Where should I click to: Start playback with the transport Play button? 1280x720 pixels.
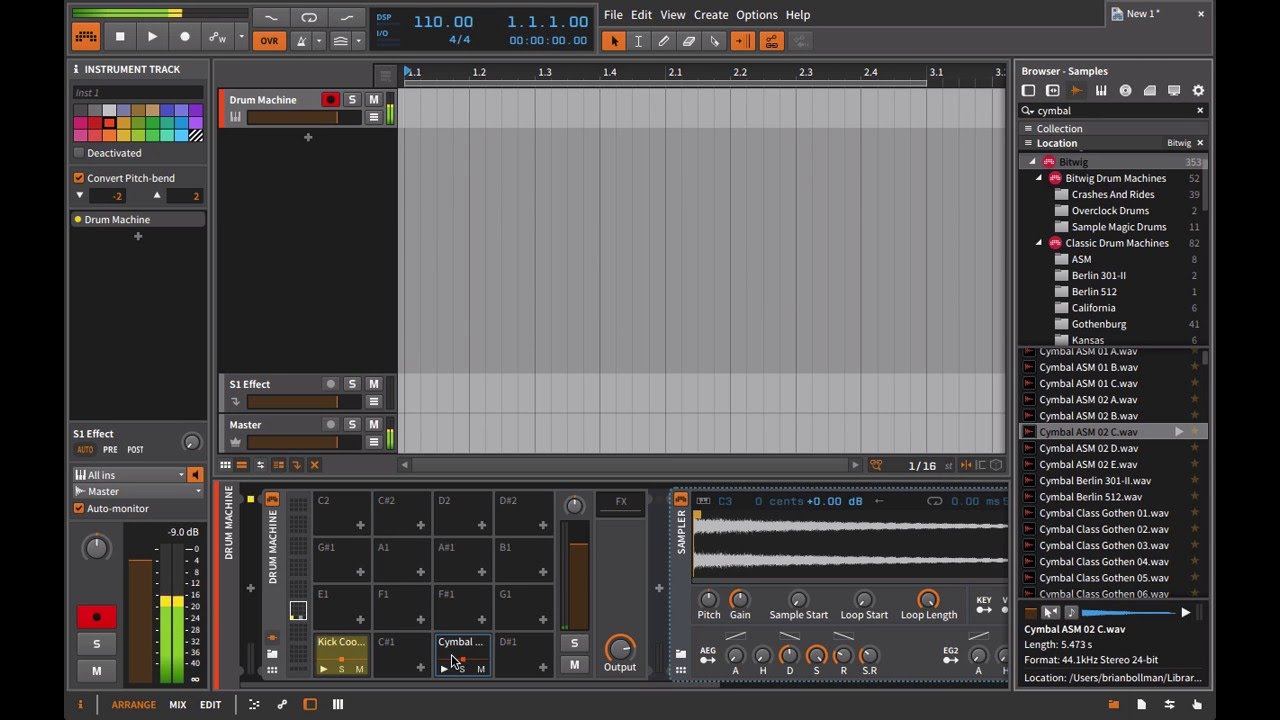pyautogui.click(x=152, y=37)
